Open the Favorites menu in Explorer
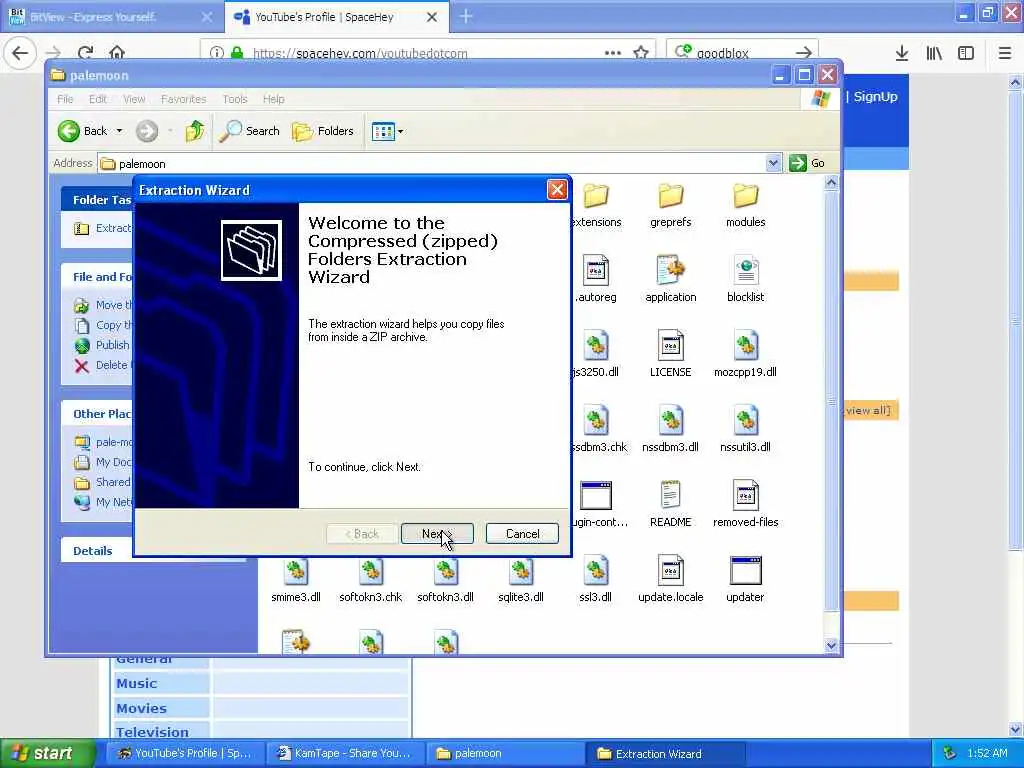 184,99
